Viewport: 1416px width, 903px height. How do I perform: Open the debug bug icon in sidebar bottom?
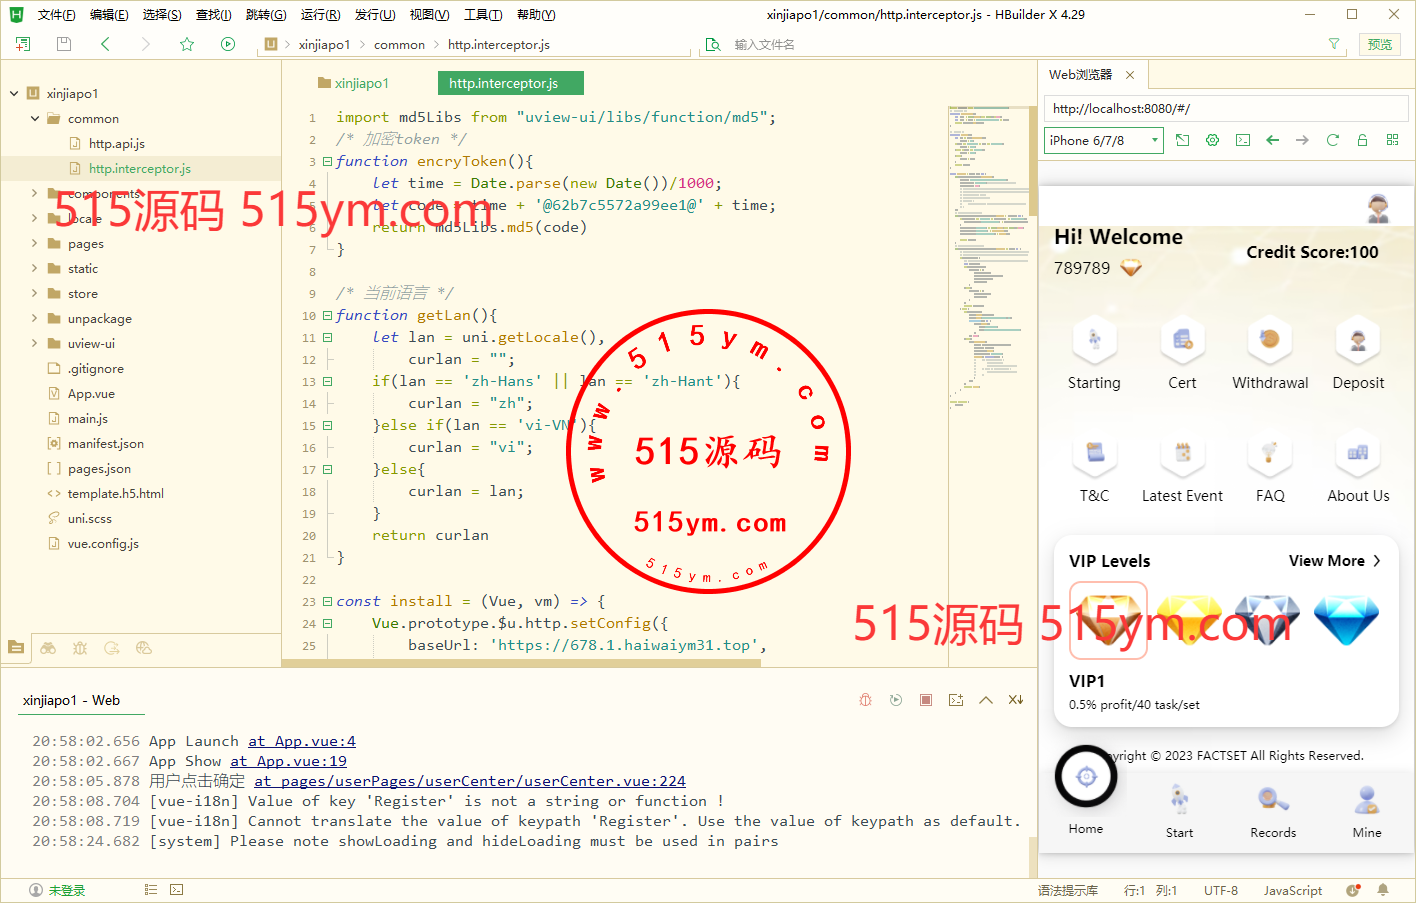click(x=80, y=648)
